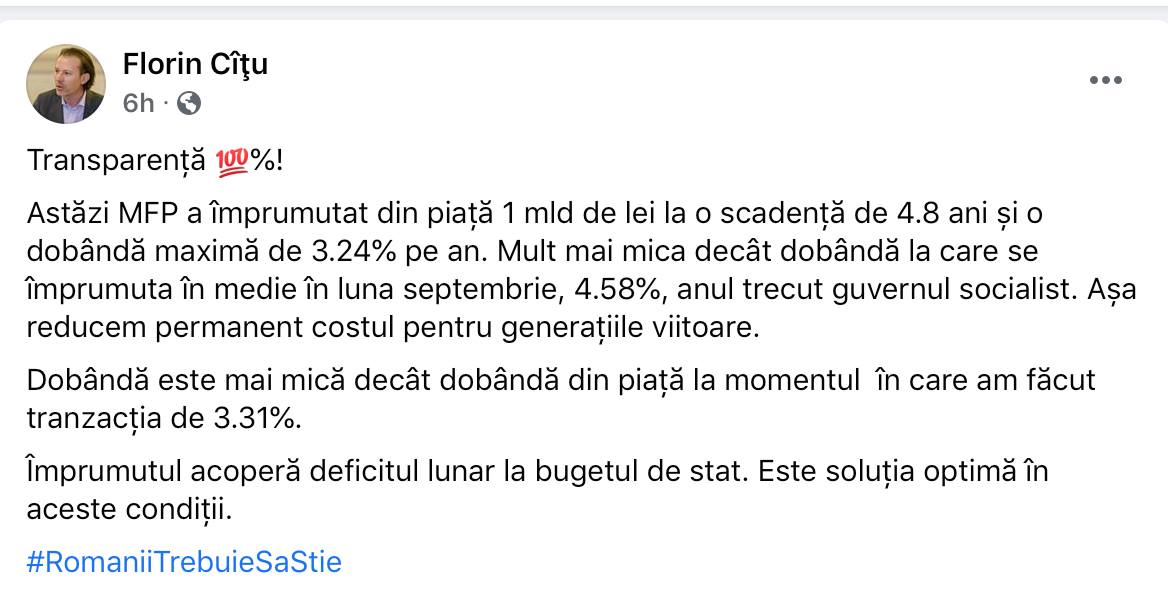Click the MFP abbreviation in the post

click(x=141, y=213)
